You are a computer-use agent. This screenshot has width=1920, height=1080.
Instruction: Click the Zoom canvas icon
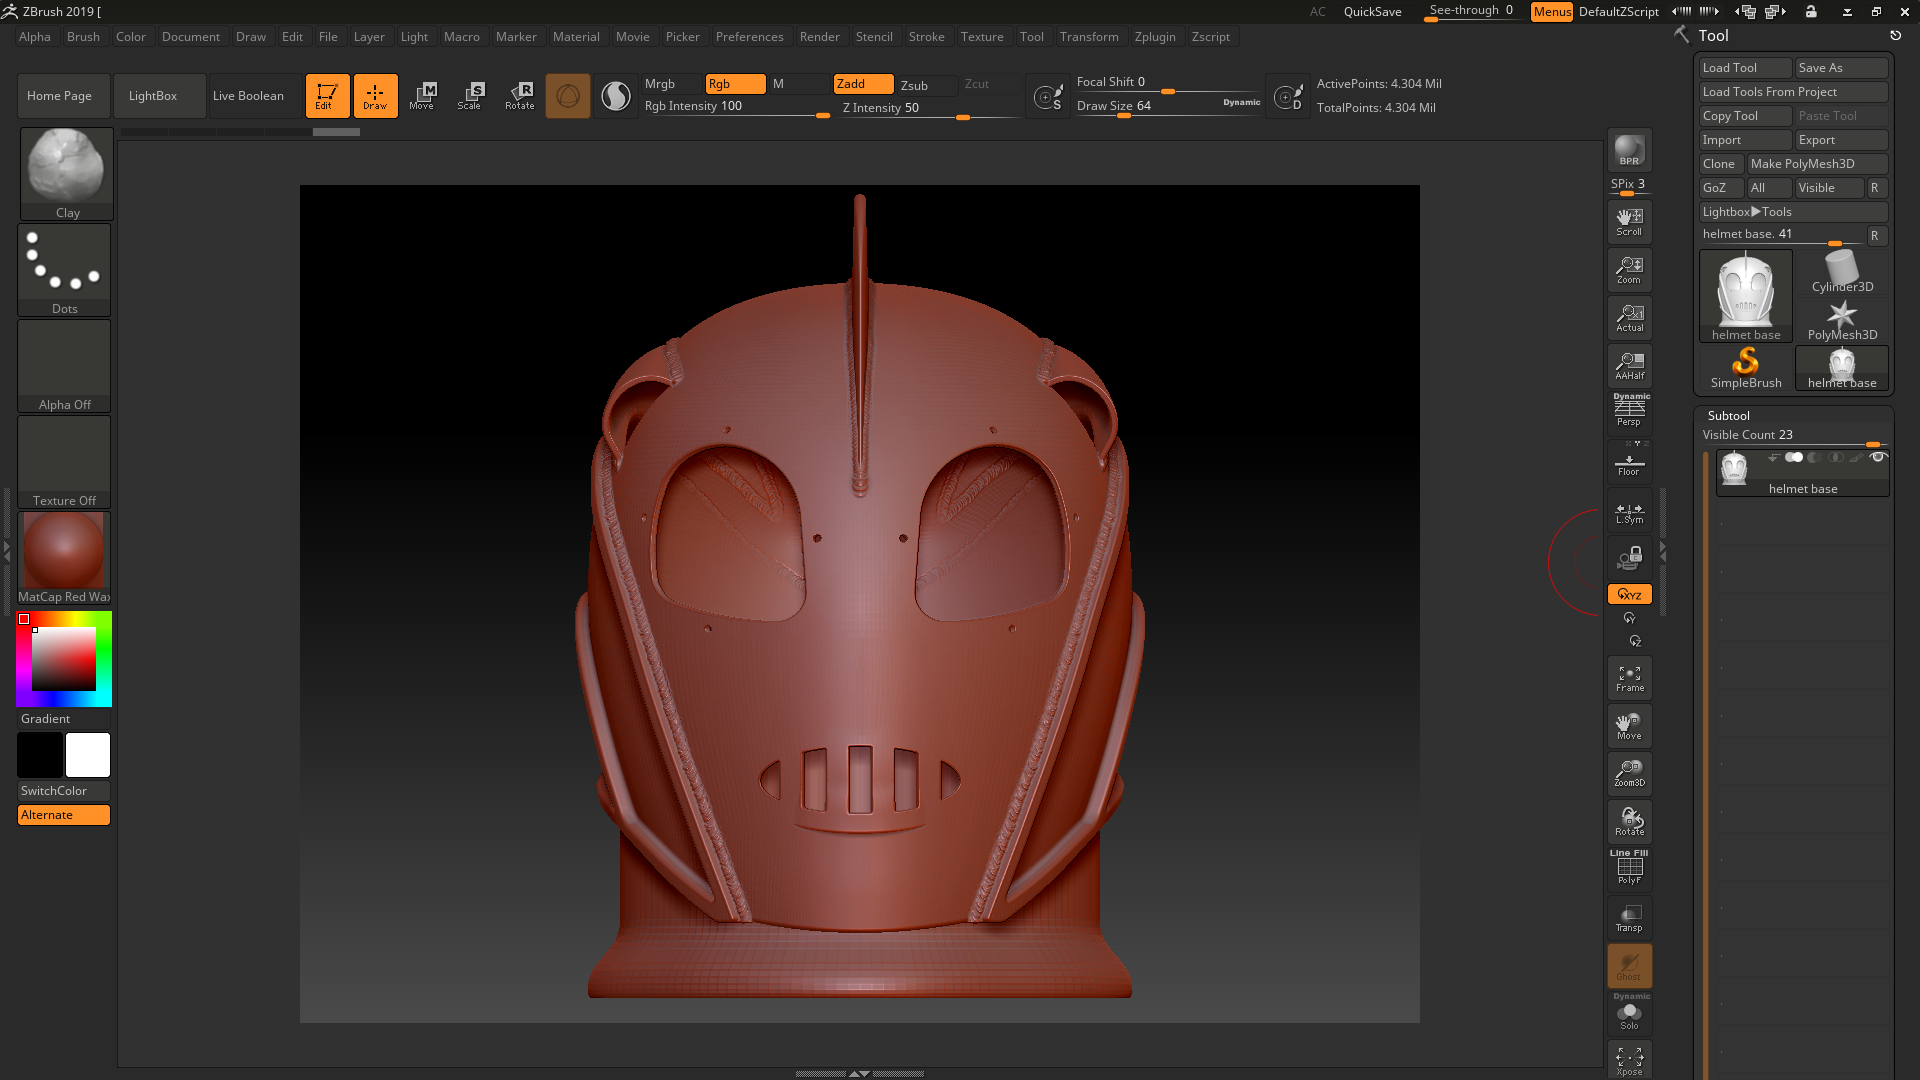pyautogui.click(x=1629, y=270)
